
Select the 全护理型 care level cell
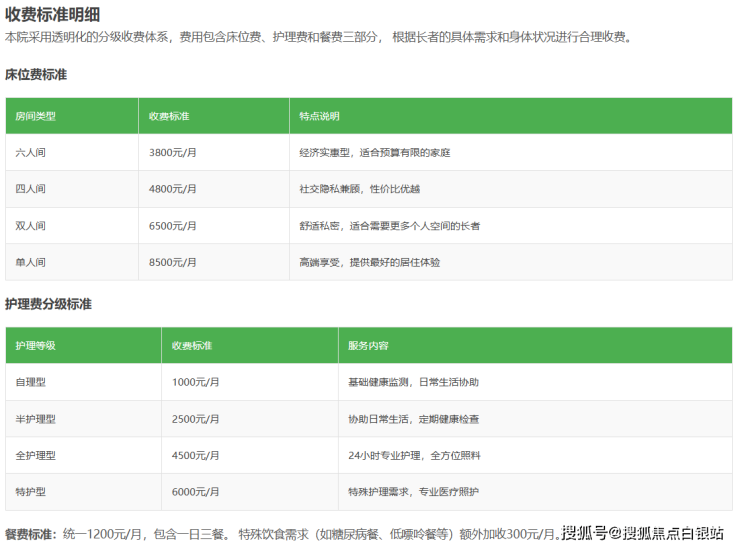click(x=35, y=455)
